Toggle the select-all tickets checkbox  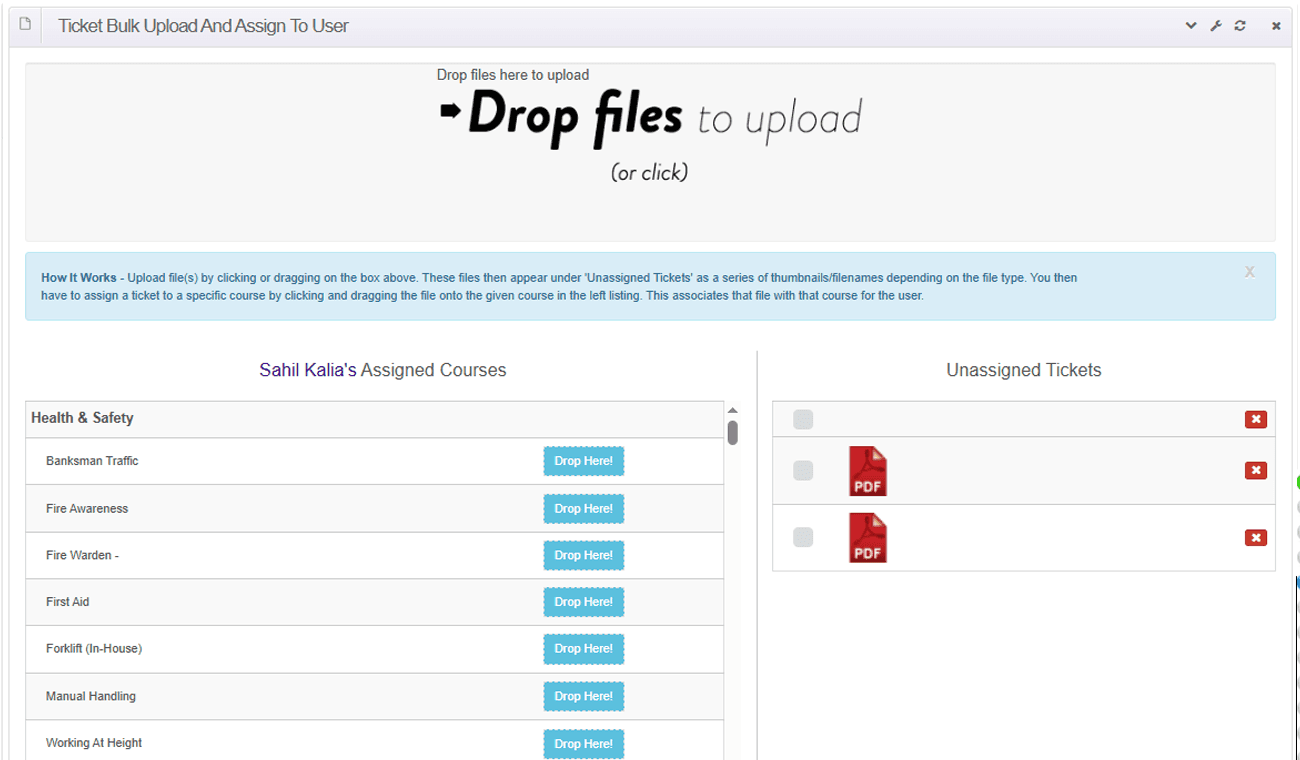coord(803,420)
